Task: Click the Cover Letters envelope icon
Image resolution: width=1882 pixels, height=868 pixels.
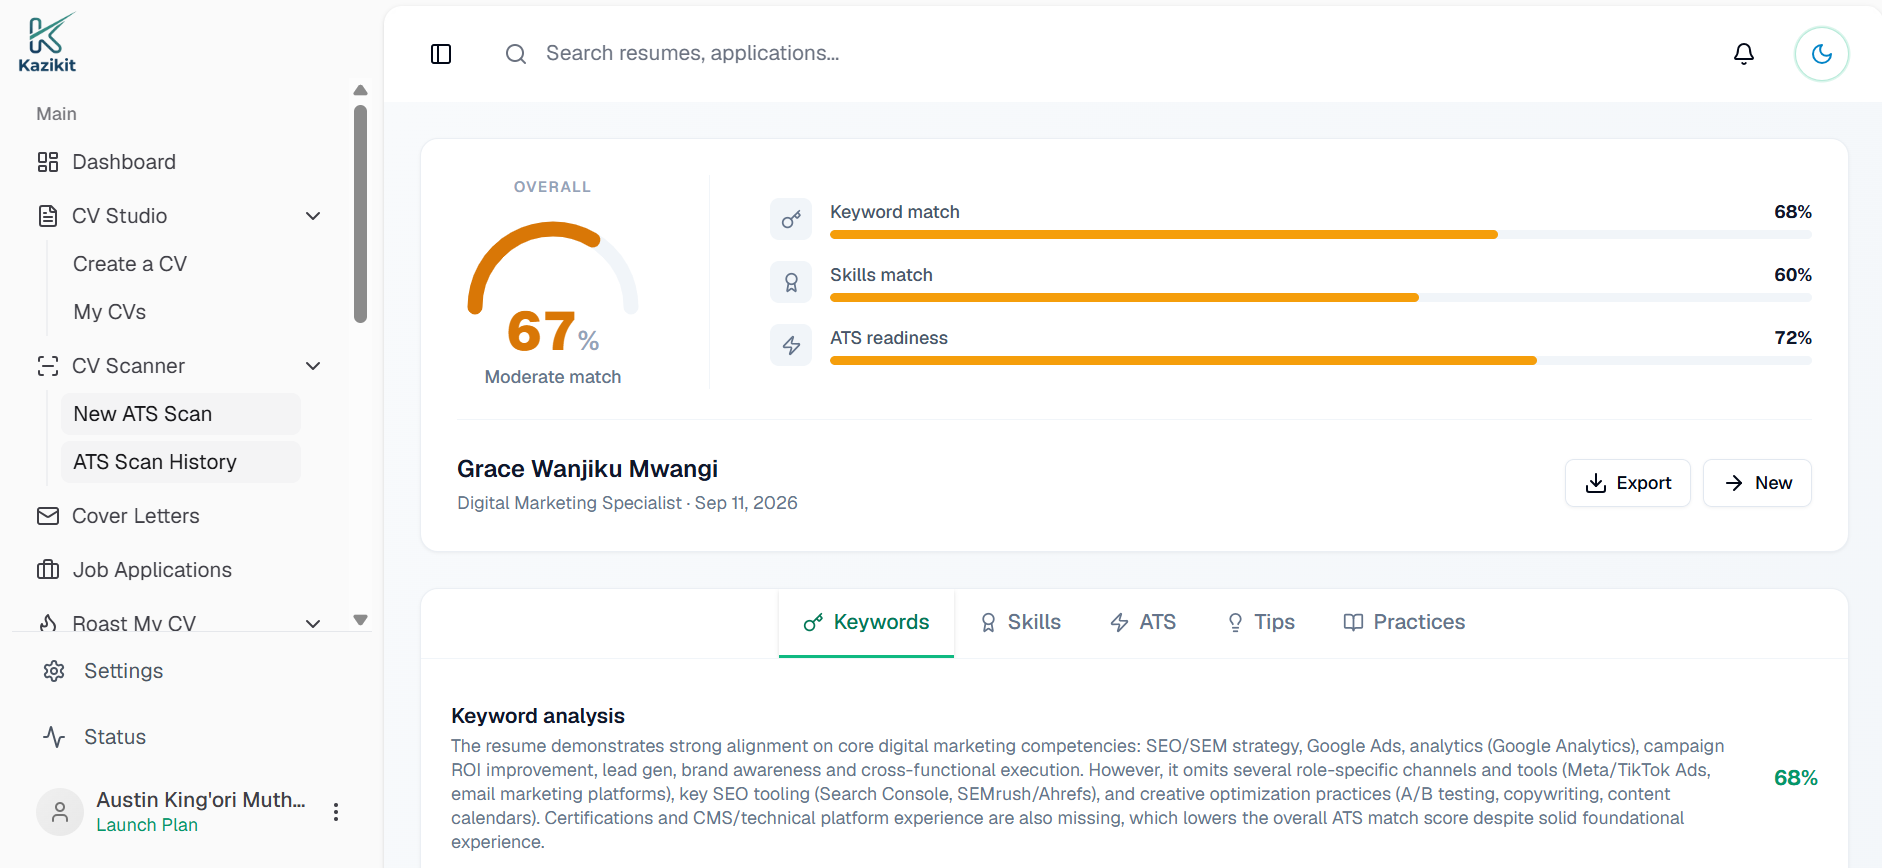Action: [x=48, y=516]
